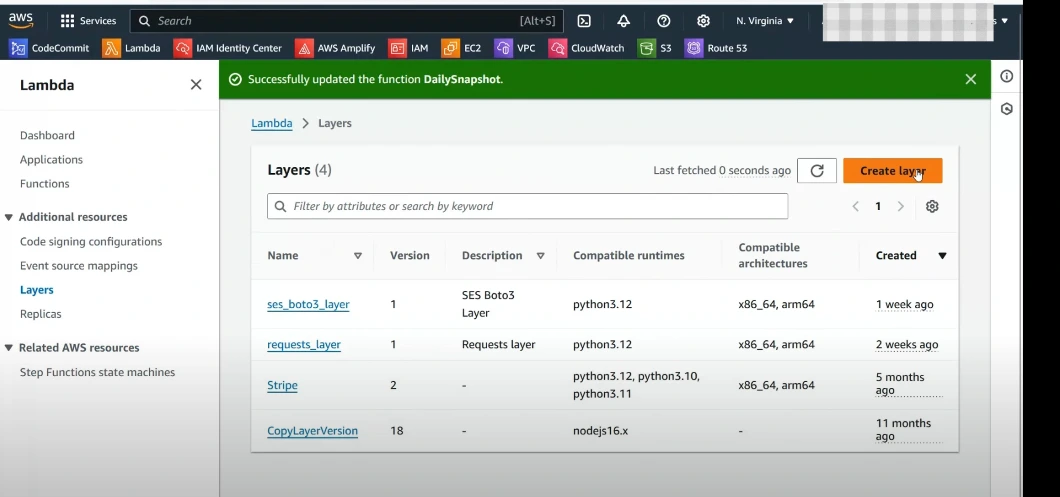The height and width of the screenshot is (497, 1060).
Task: Open the AWS console settings gear
Action: tap(703, 21)
